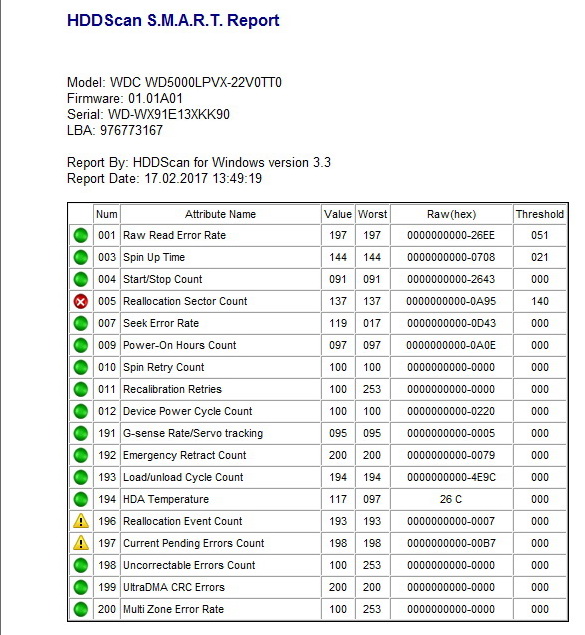The height and width of the screenshot is (635, 585).
Task: Click the worst value 017 for Seek Error Rate
Action: (372, 323)
